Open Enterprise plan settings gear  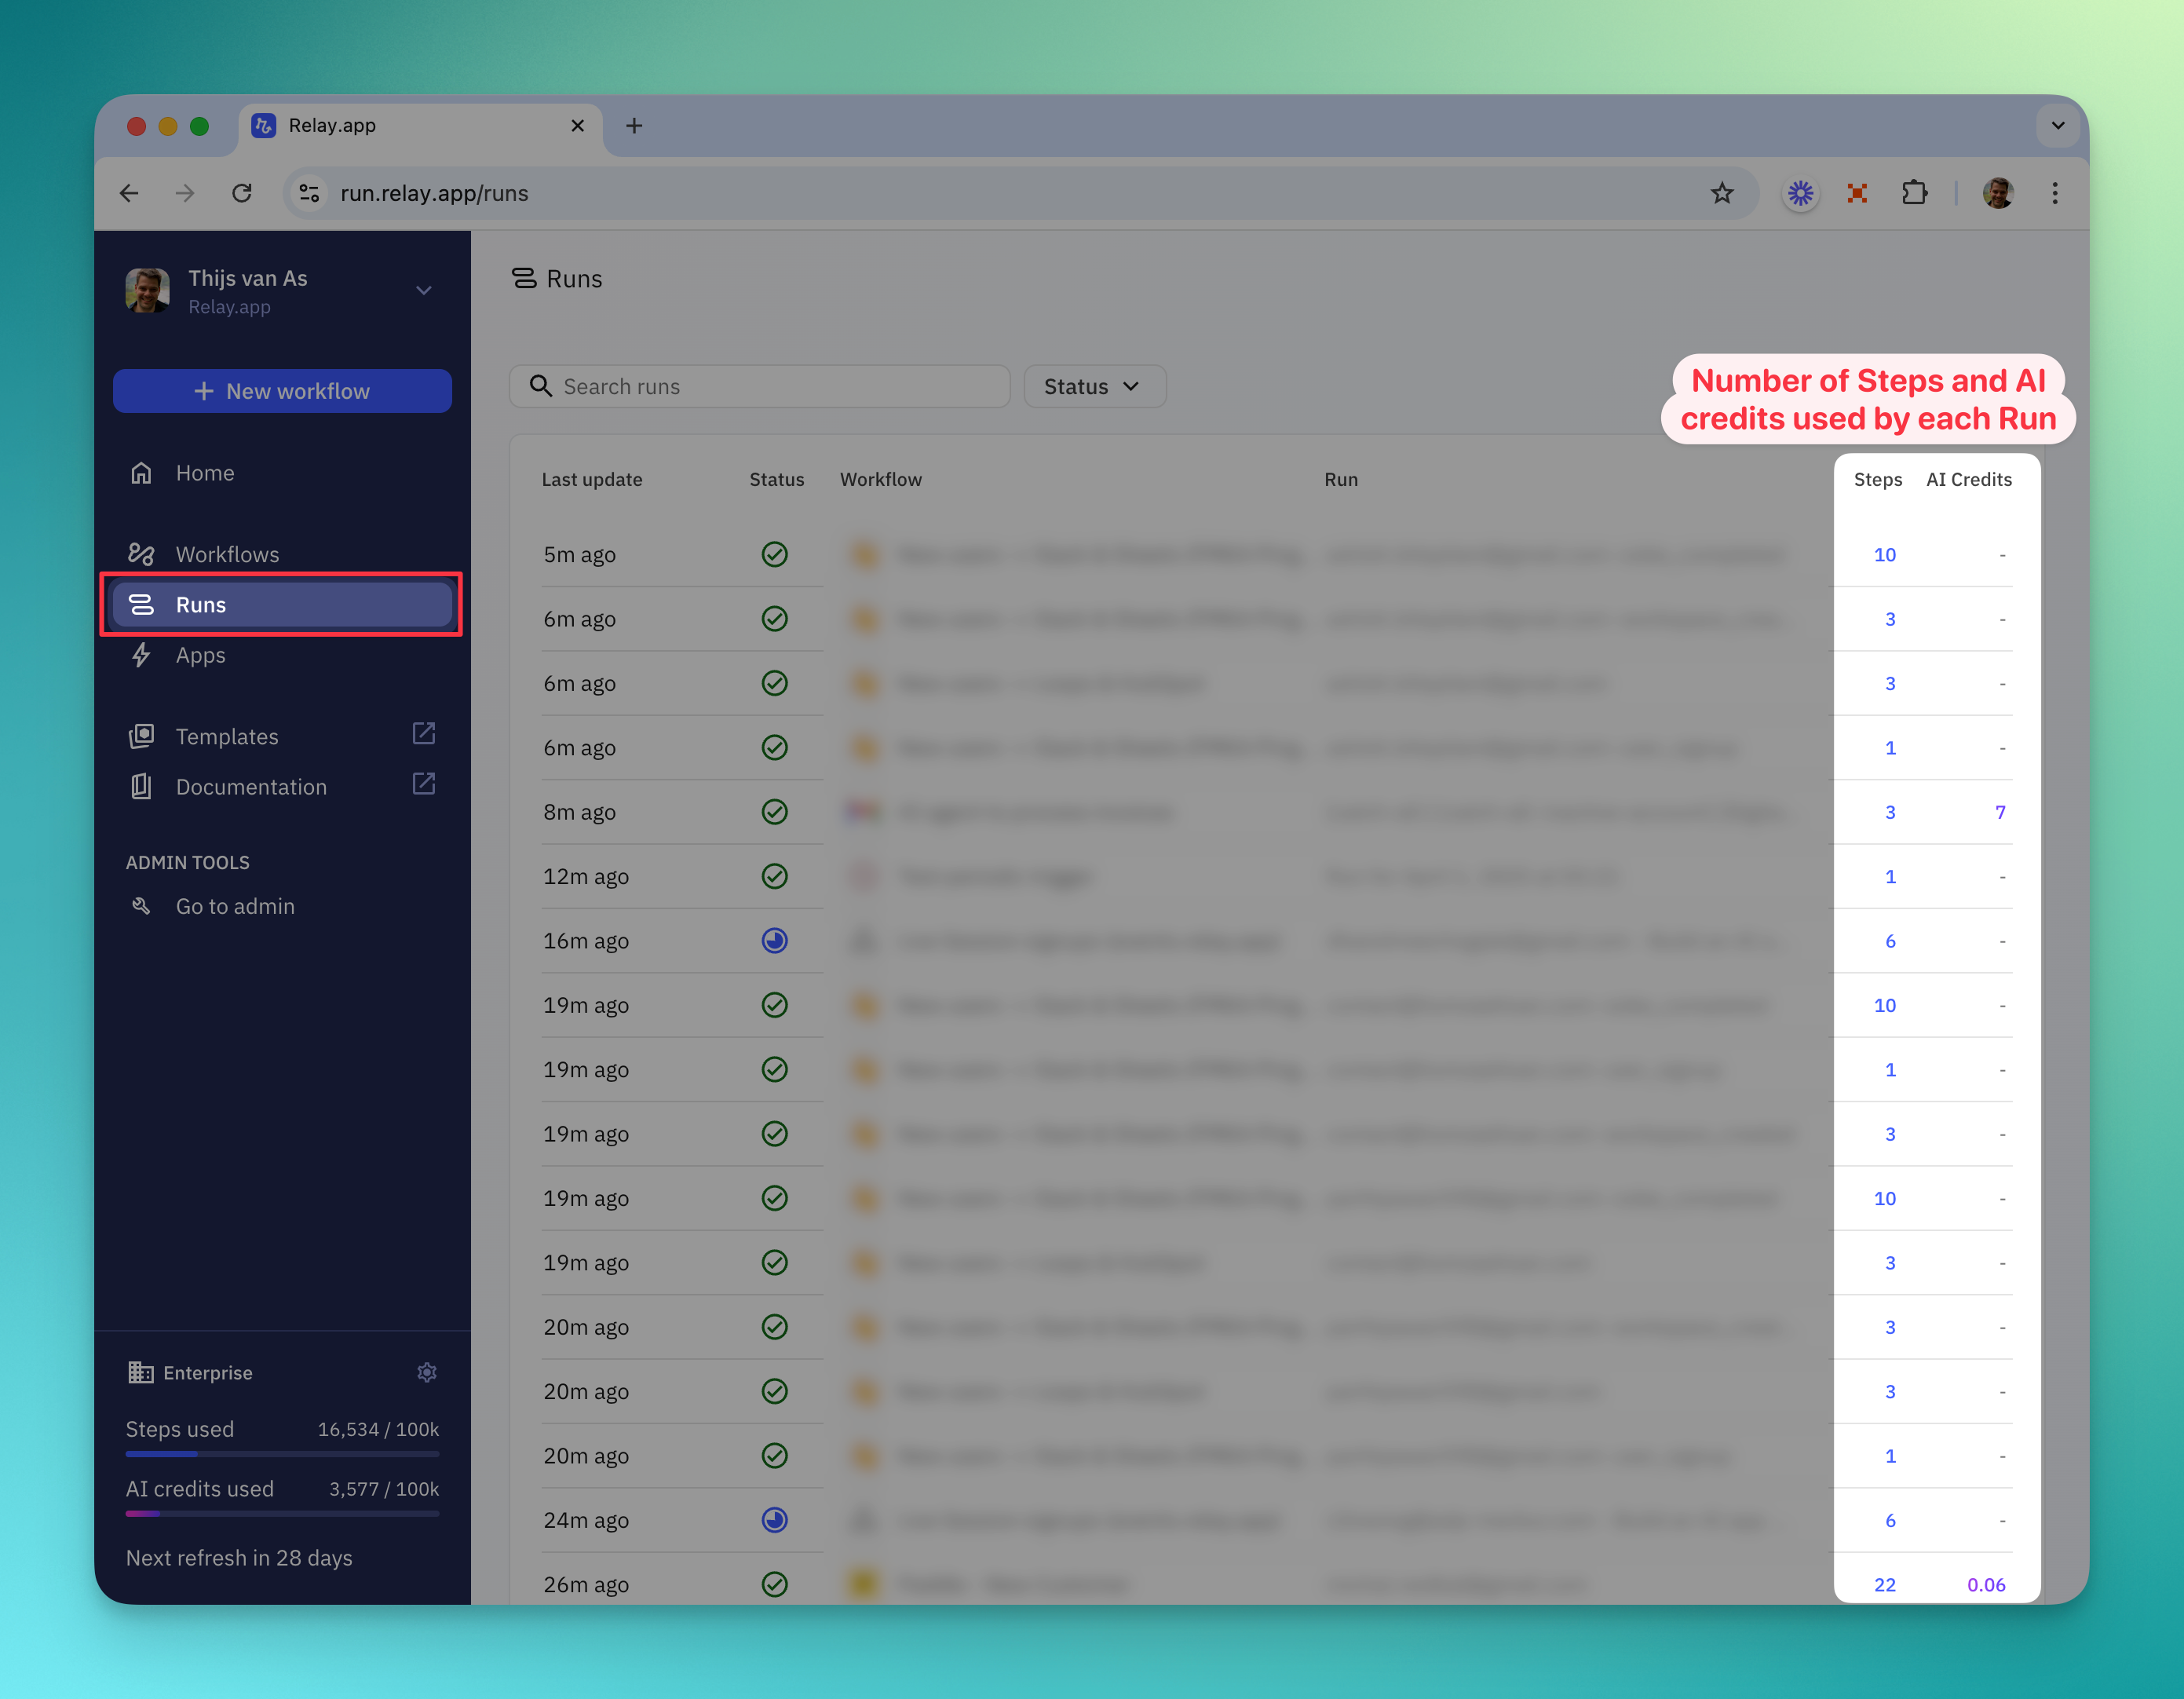pyautogui.click(x=427, y=1372)
